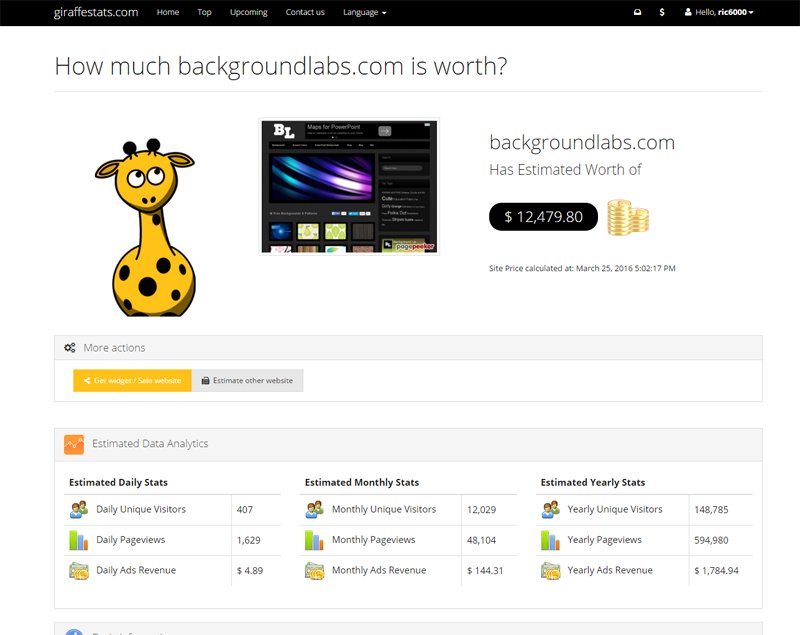
Task: Click the Monthly Unique Visitors people icon
Action: (x=314, y=510)
